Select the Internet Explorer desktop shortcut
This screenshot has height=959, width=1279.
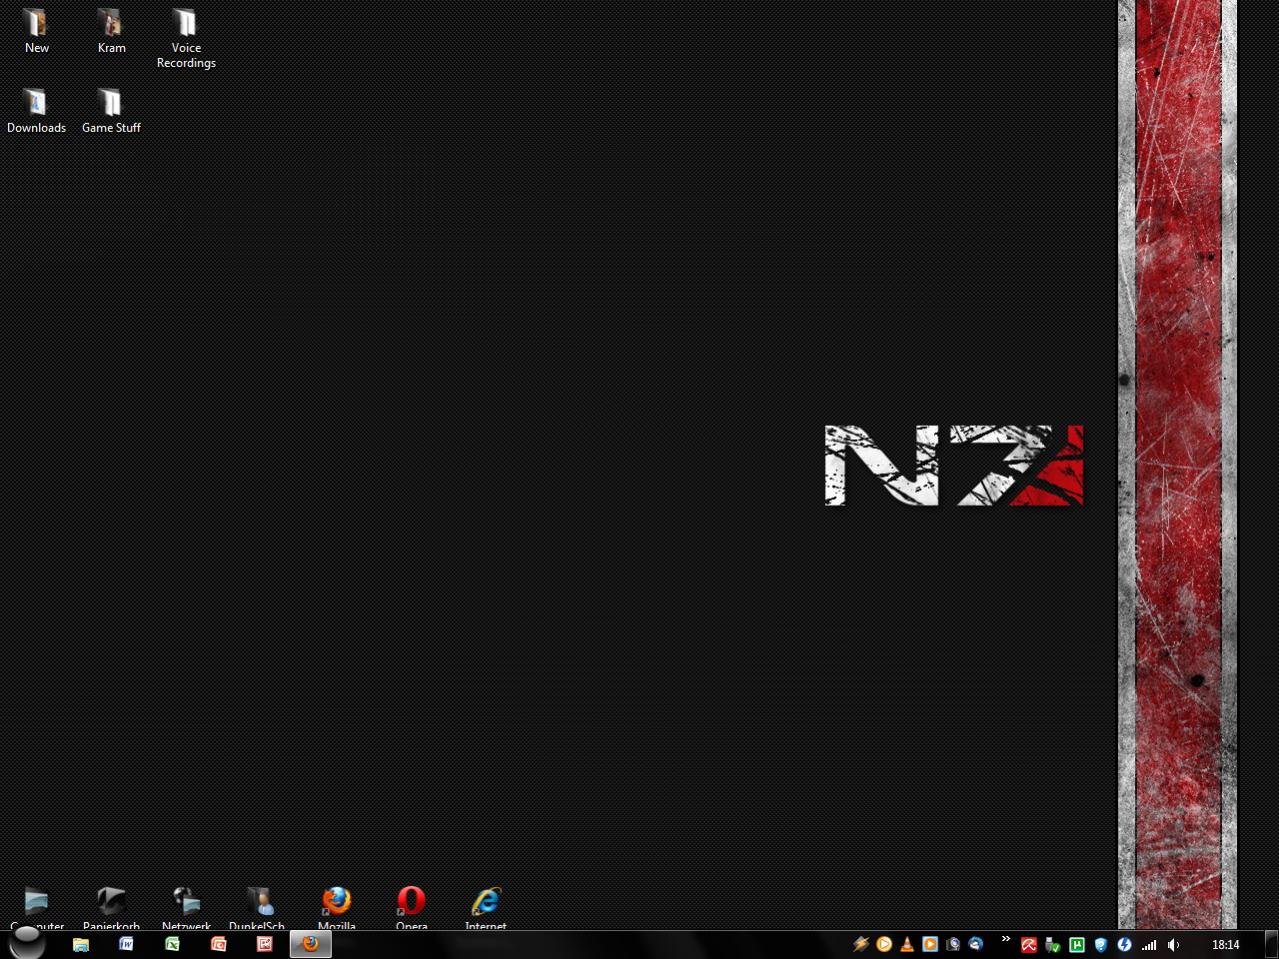(x=486, y=908)
